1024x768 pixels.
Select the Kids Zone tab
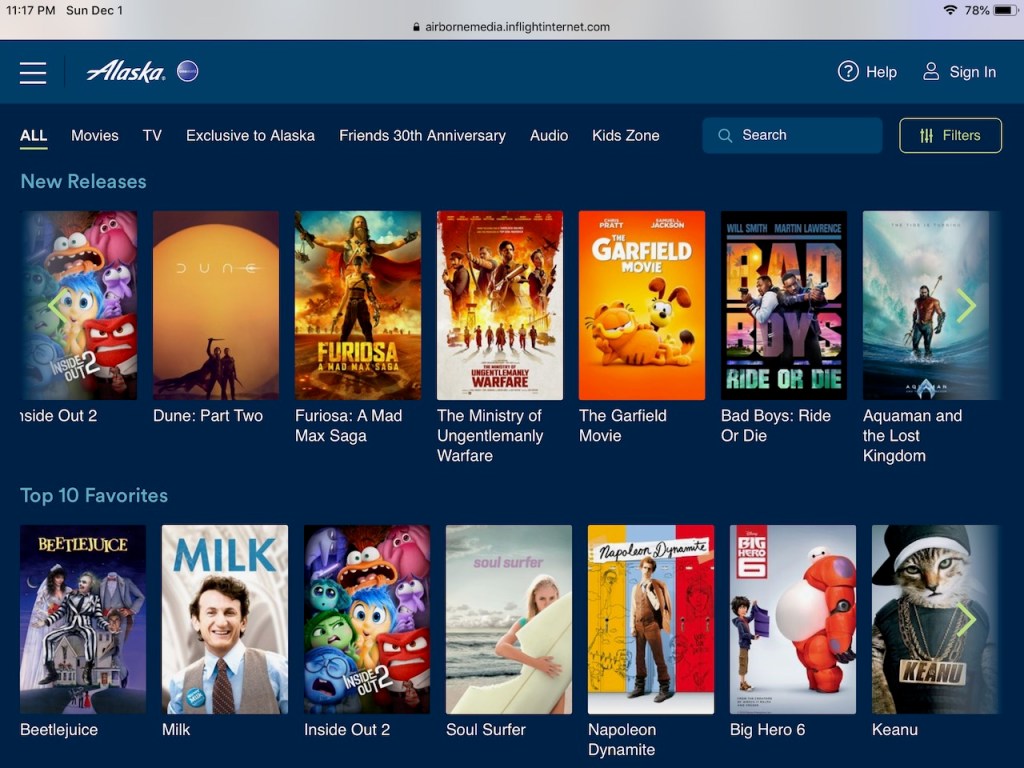(625, 135)
